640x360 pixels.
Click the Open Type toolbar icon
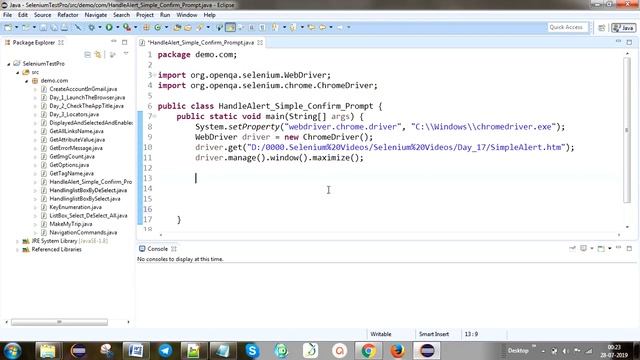click(x=177, y=27)
